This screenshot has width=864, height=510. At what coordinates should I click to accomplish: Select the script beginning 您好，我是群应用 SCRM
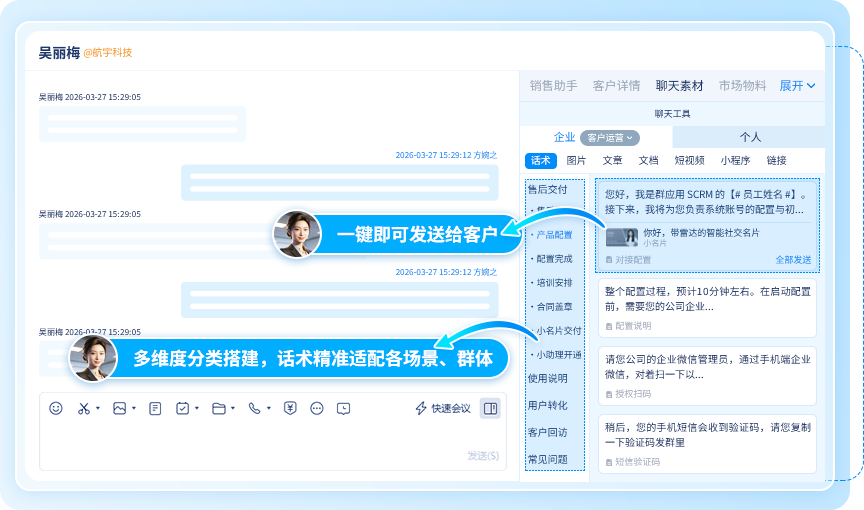[x=707, y=202]
